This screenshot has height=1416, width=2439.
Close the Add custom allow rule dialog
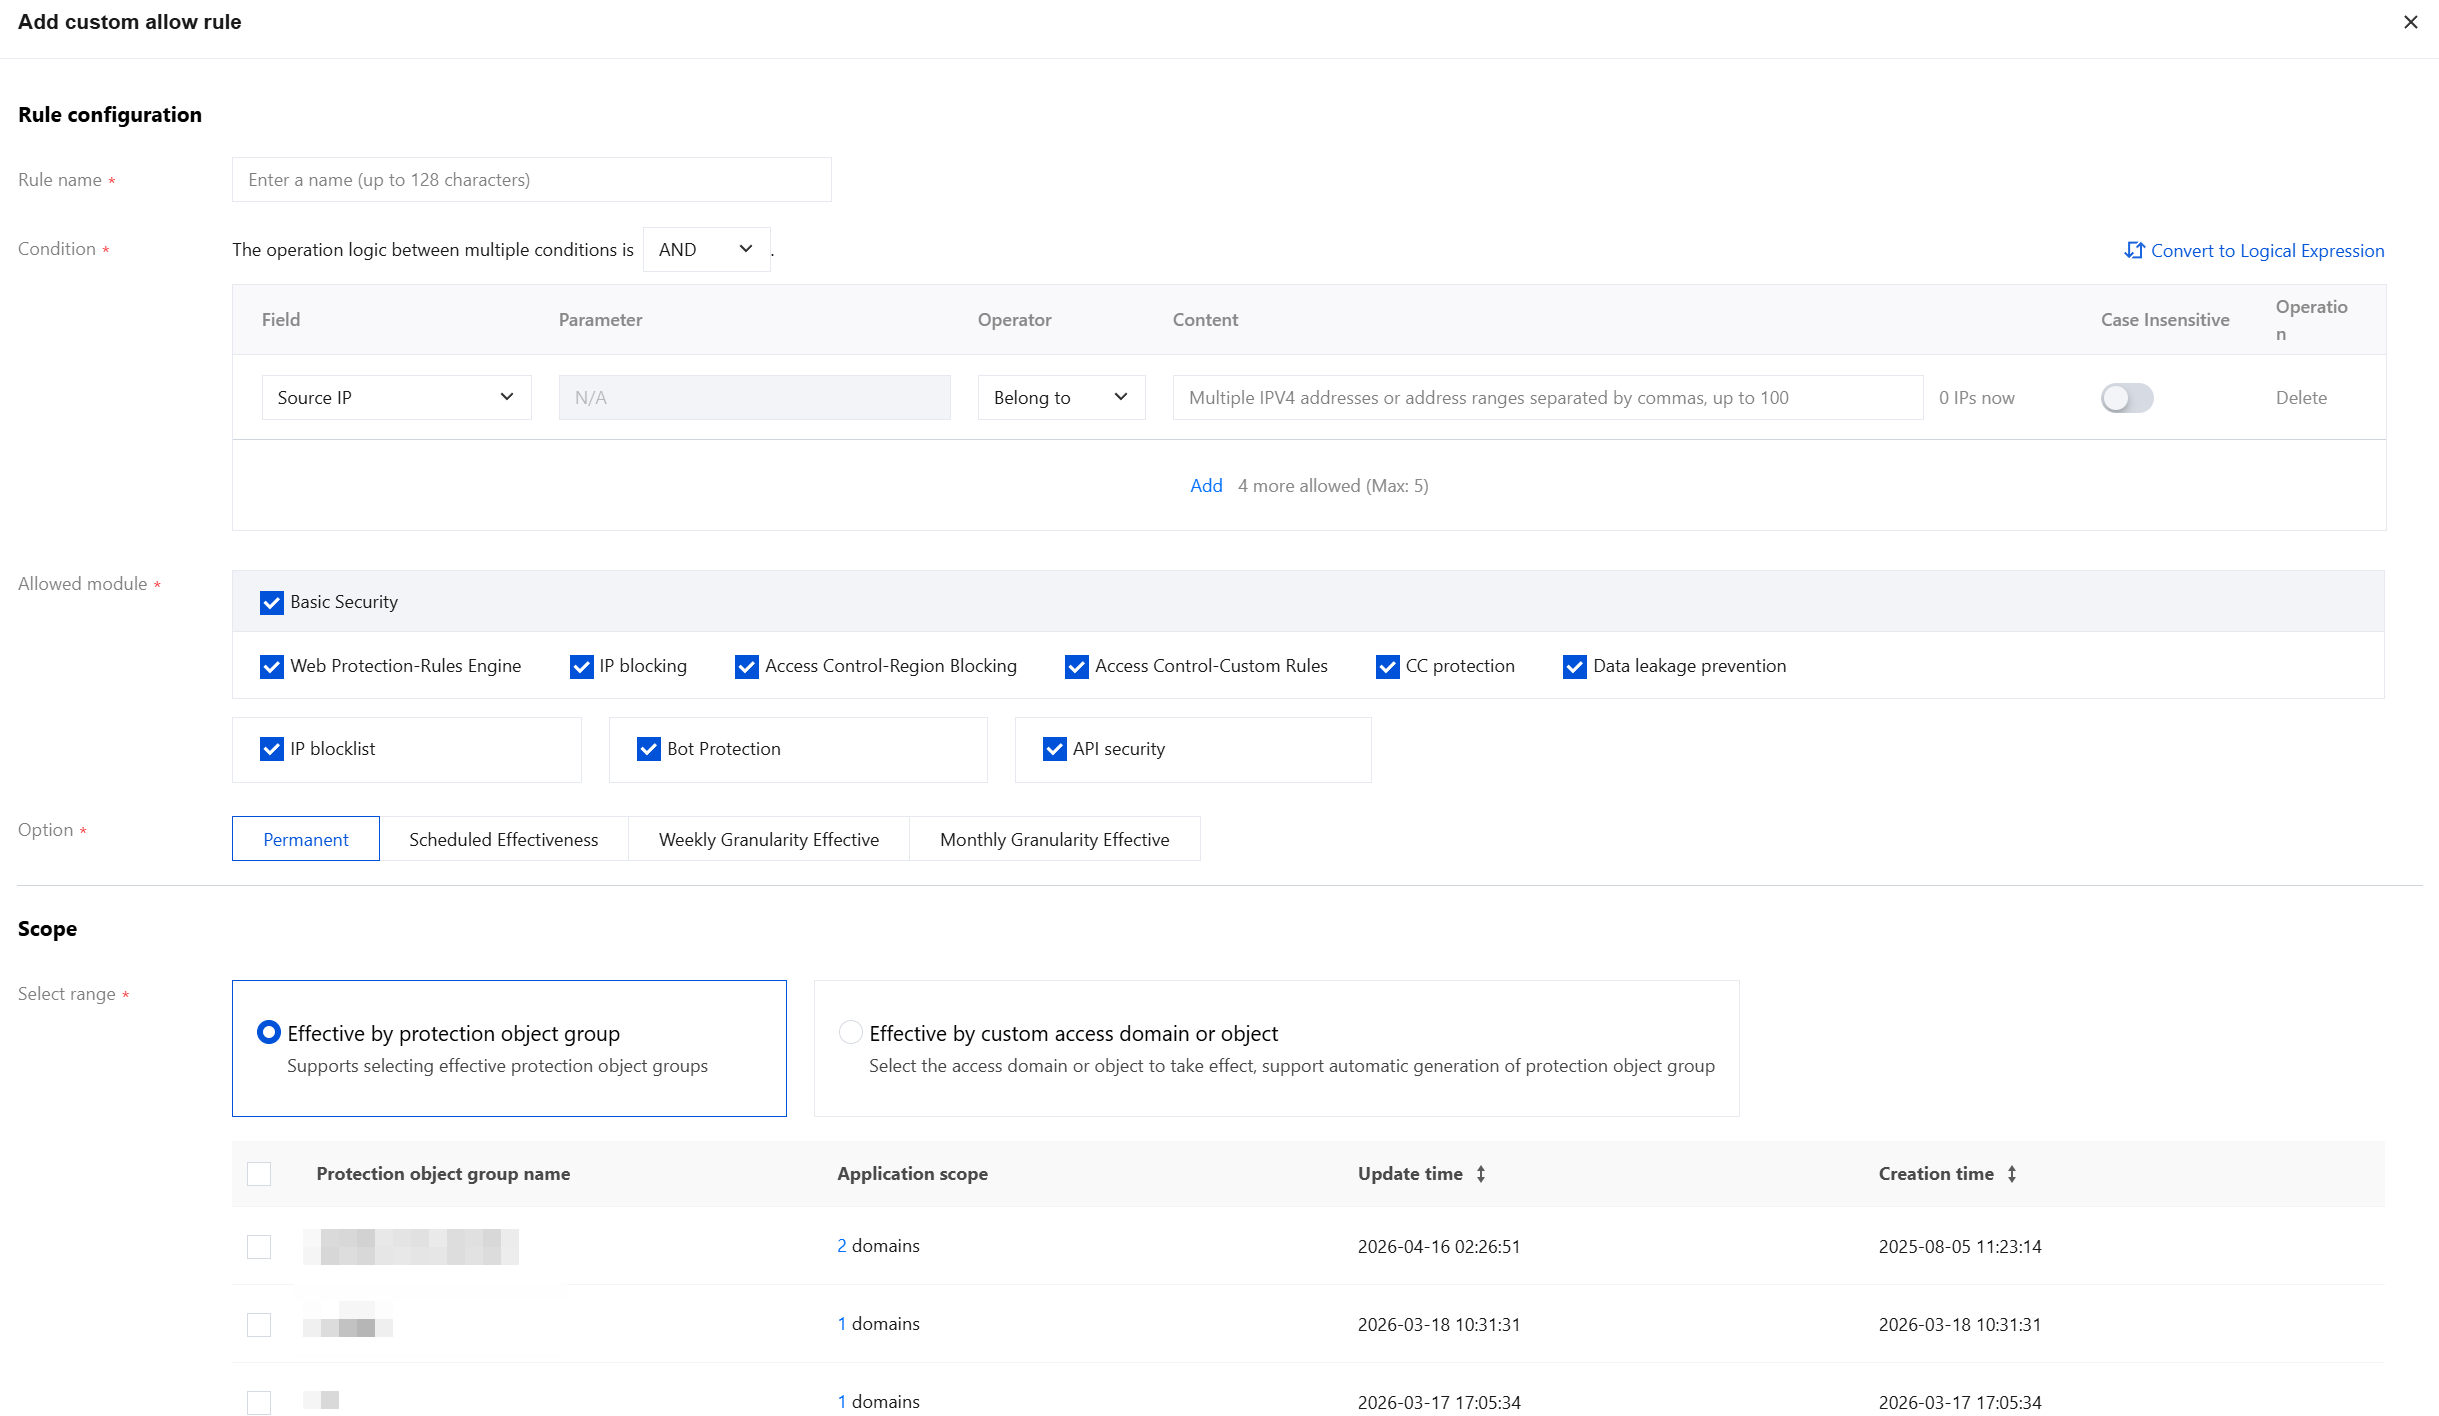click(2410, 22)
